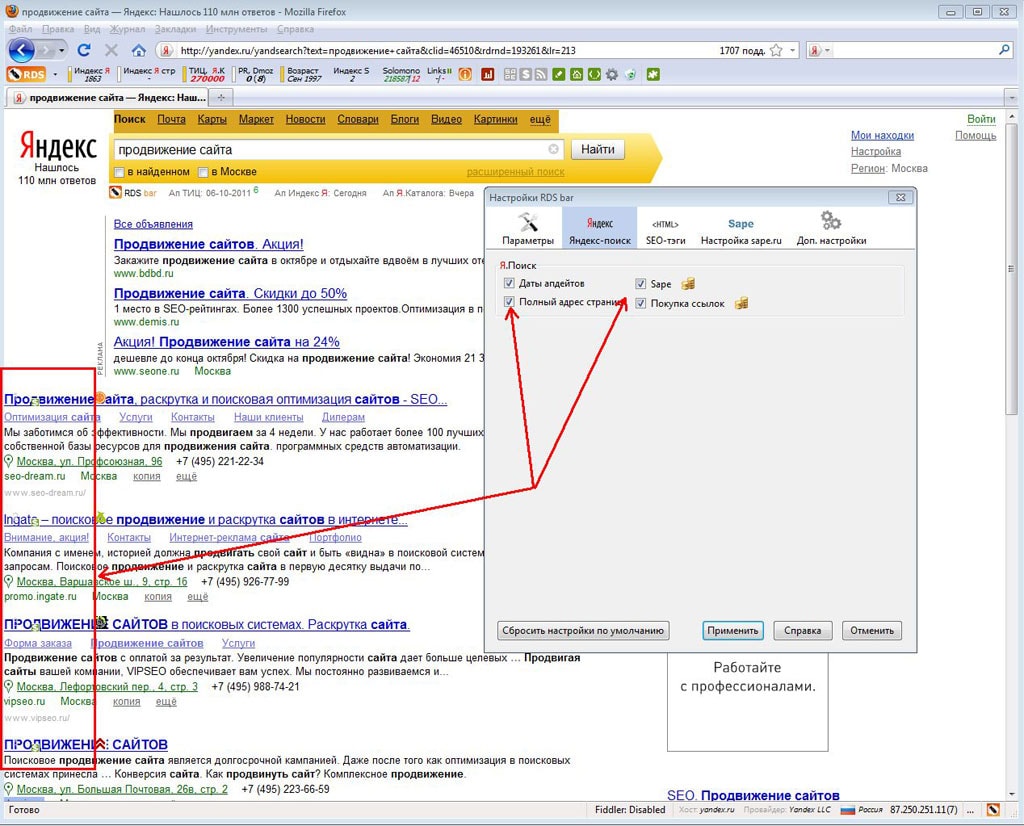Image resolution: width=1024 pixels, height=826 pixels.
Task: Open the back/forward history dropdown arrow
Action: click(62, 50)
